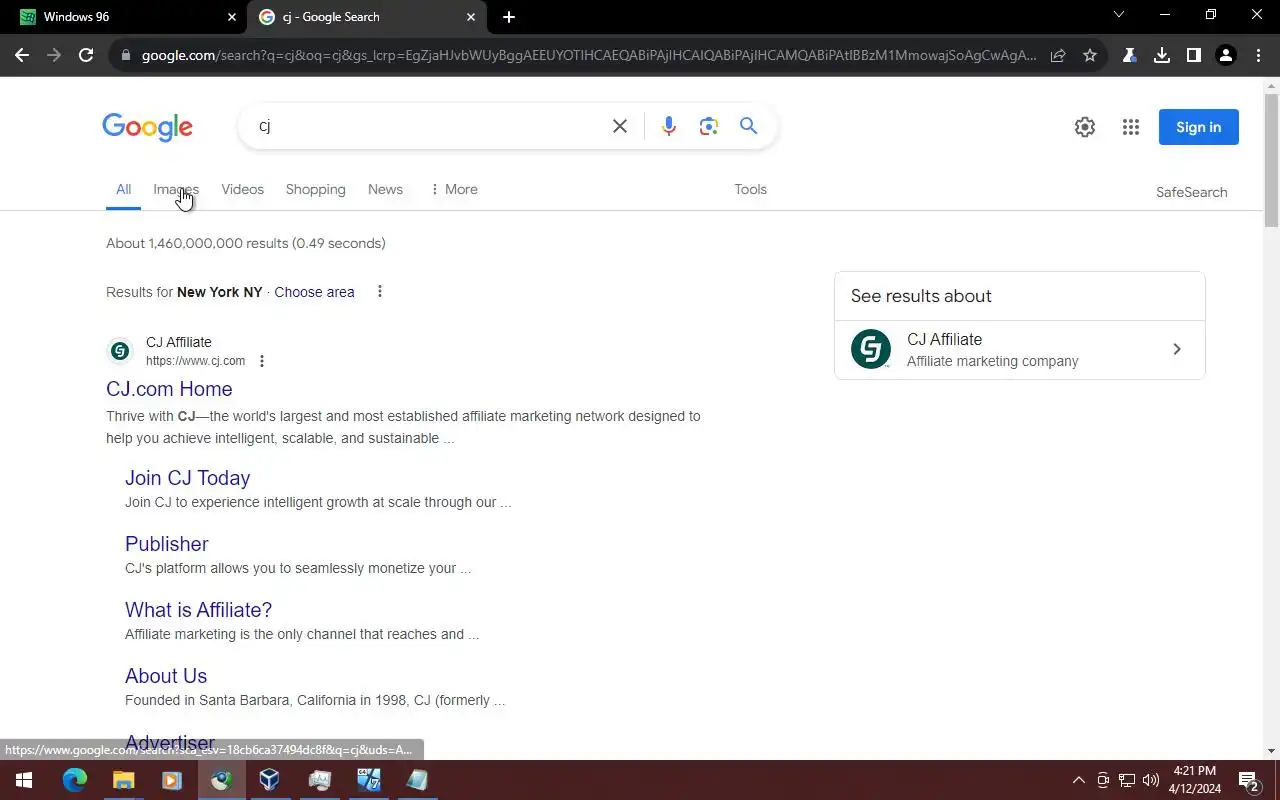Open CJ.com Home result
Viewport: 1280px width, 800px height.
click(x=169, y=389)
